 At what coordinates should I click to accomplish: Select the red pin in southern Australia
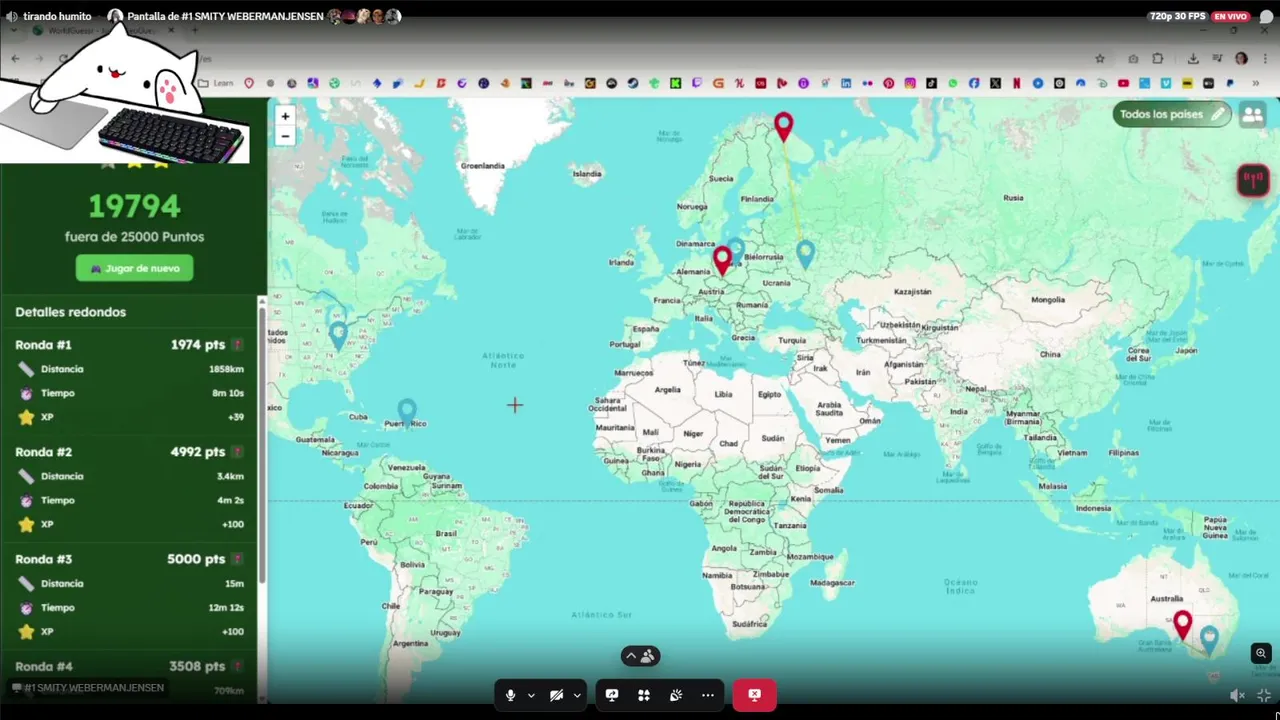coord(1183,625)
